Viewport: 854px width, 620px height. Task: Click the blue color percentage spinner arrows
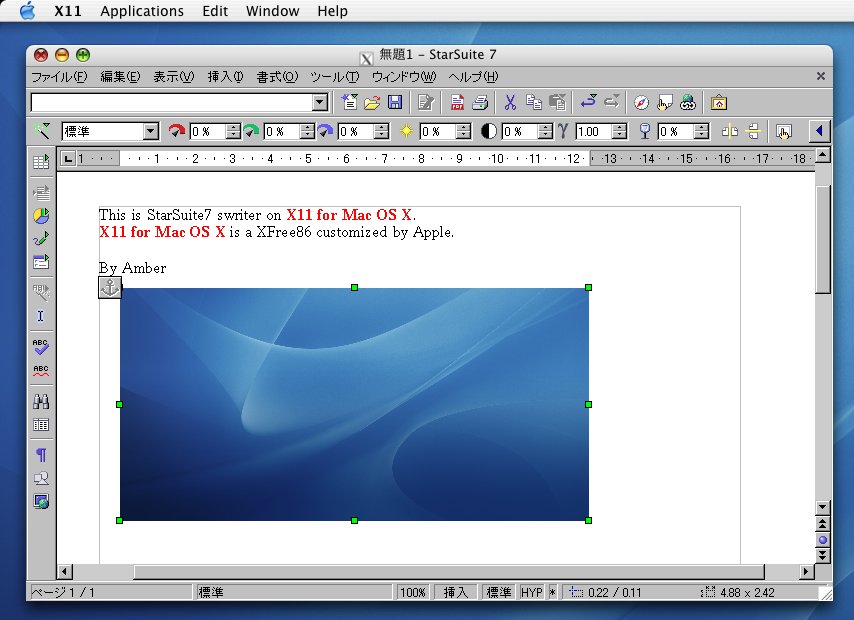click(381, 131)
